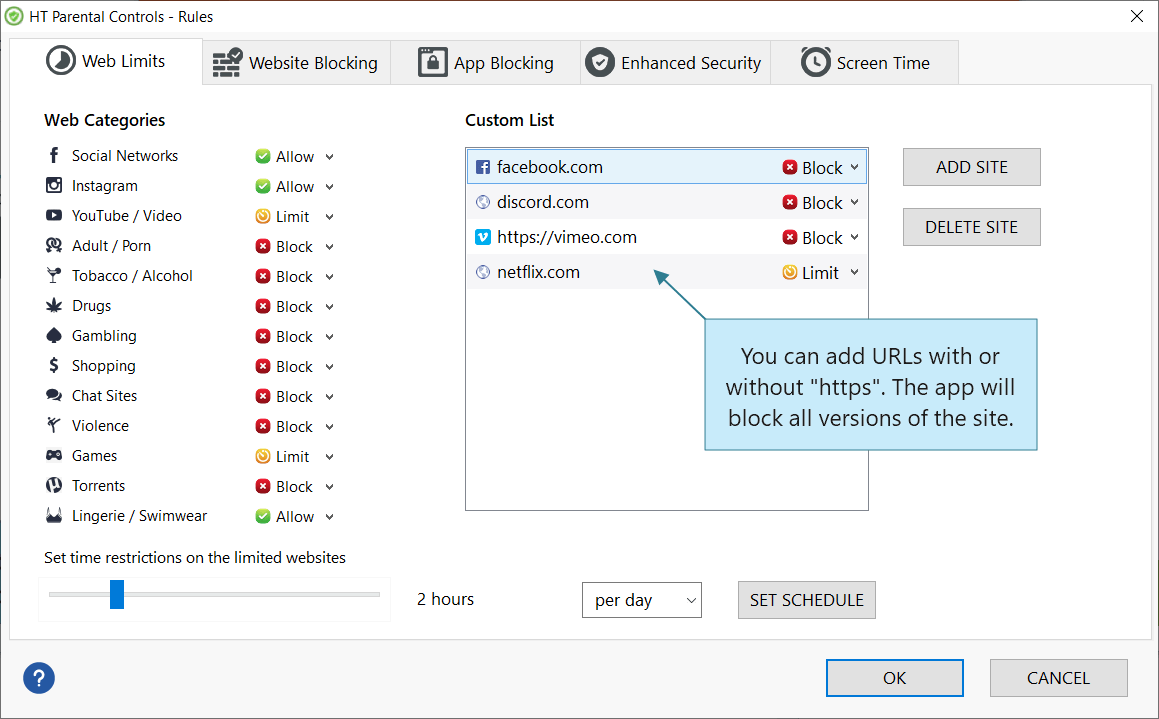The height and width of the screenshot is (719, 1159).
Task: Click the time restriction slider thumb
Action: 117,594
